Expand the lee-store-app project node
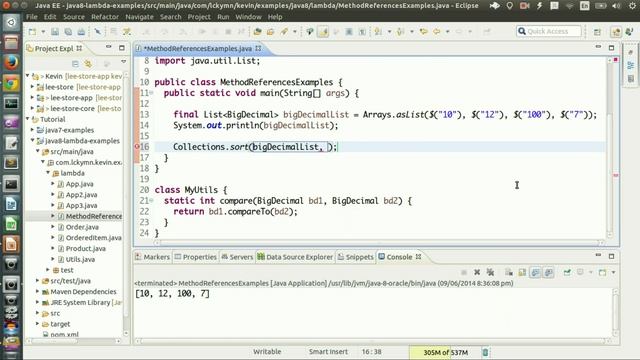Viewport: 640px width, 360px height. tap(33, 98)
